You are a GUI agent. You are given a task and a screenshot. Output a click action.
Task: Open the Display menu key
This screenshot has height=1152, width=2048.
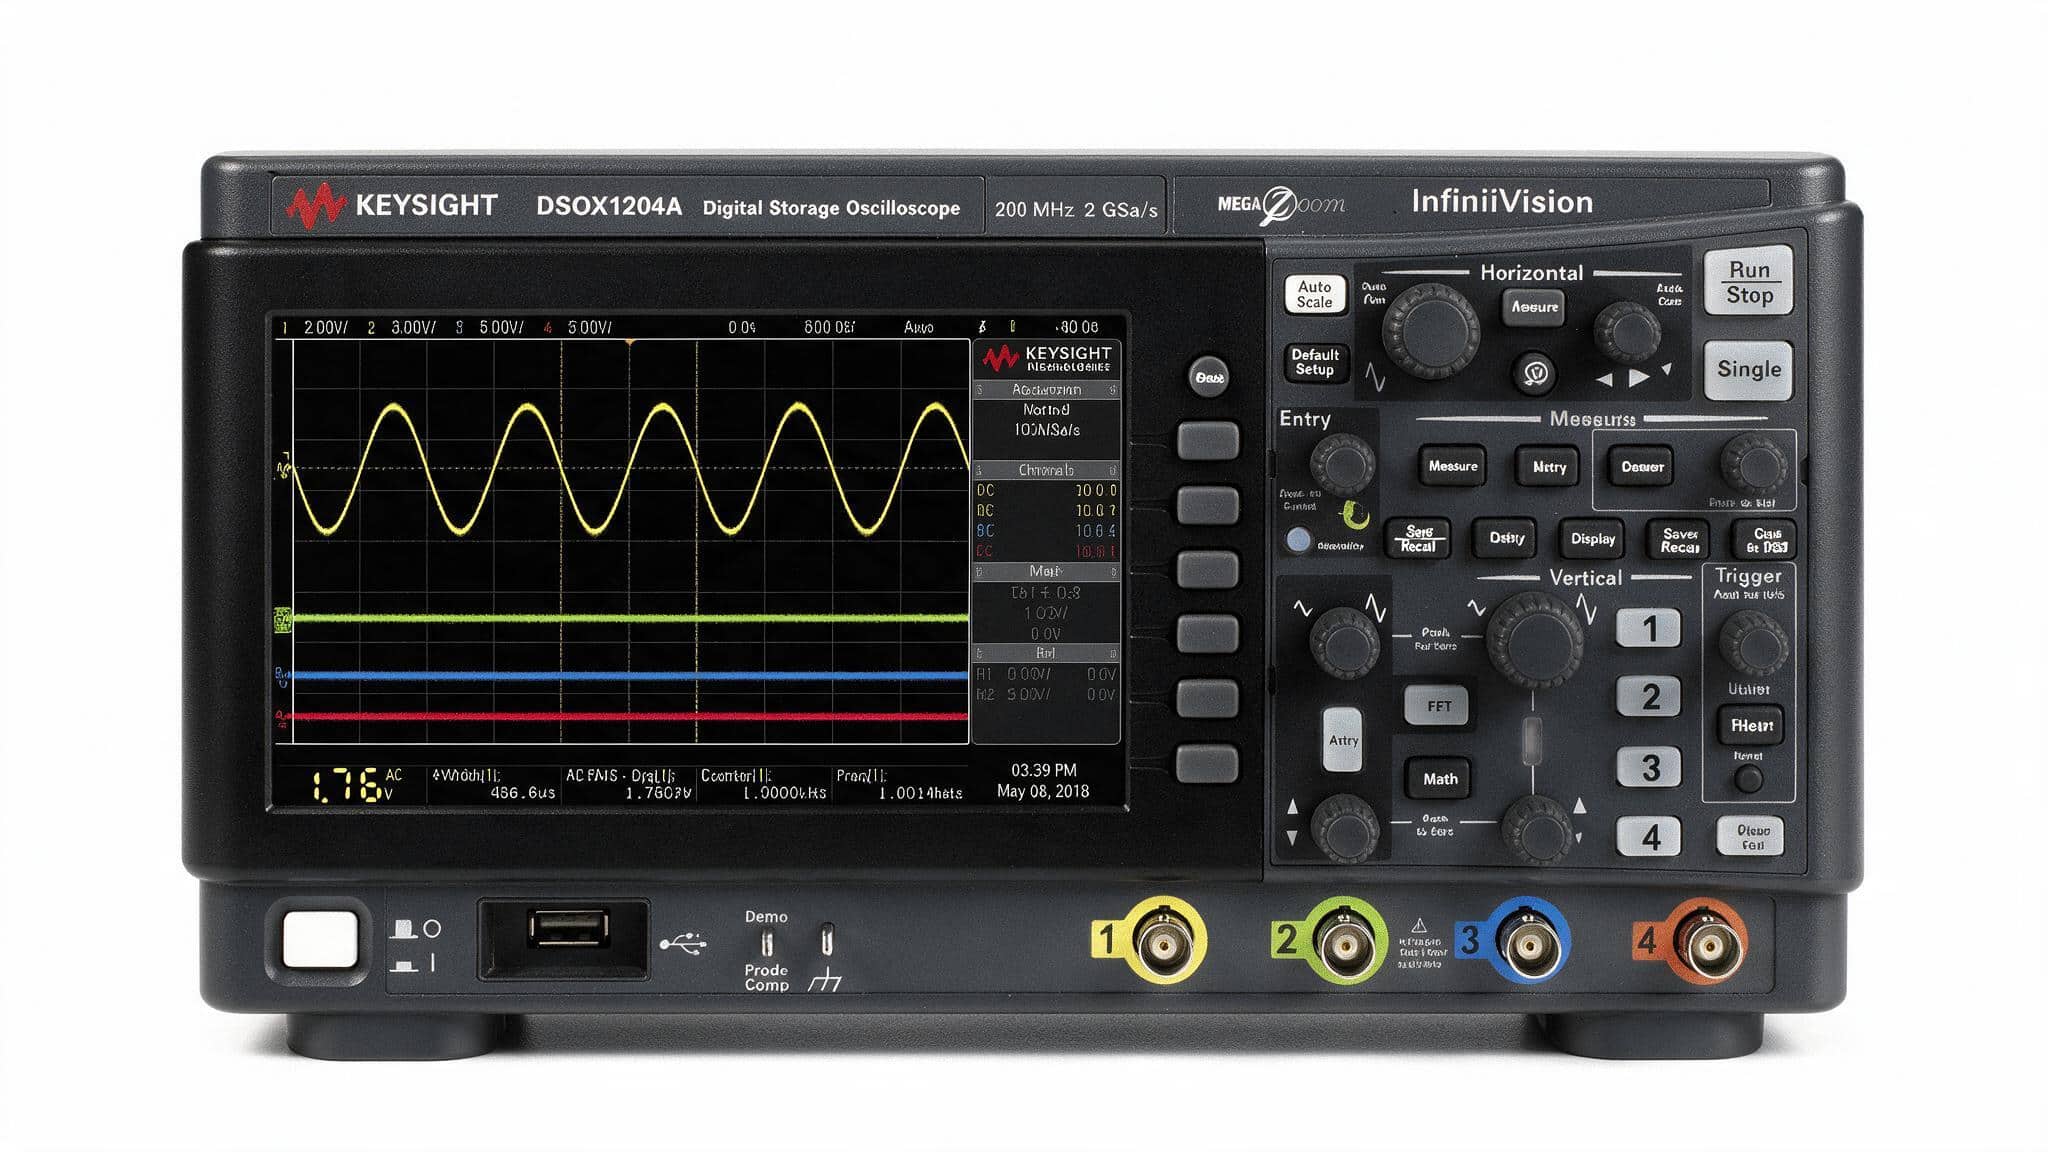click(x=1592, y=539)
